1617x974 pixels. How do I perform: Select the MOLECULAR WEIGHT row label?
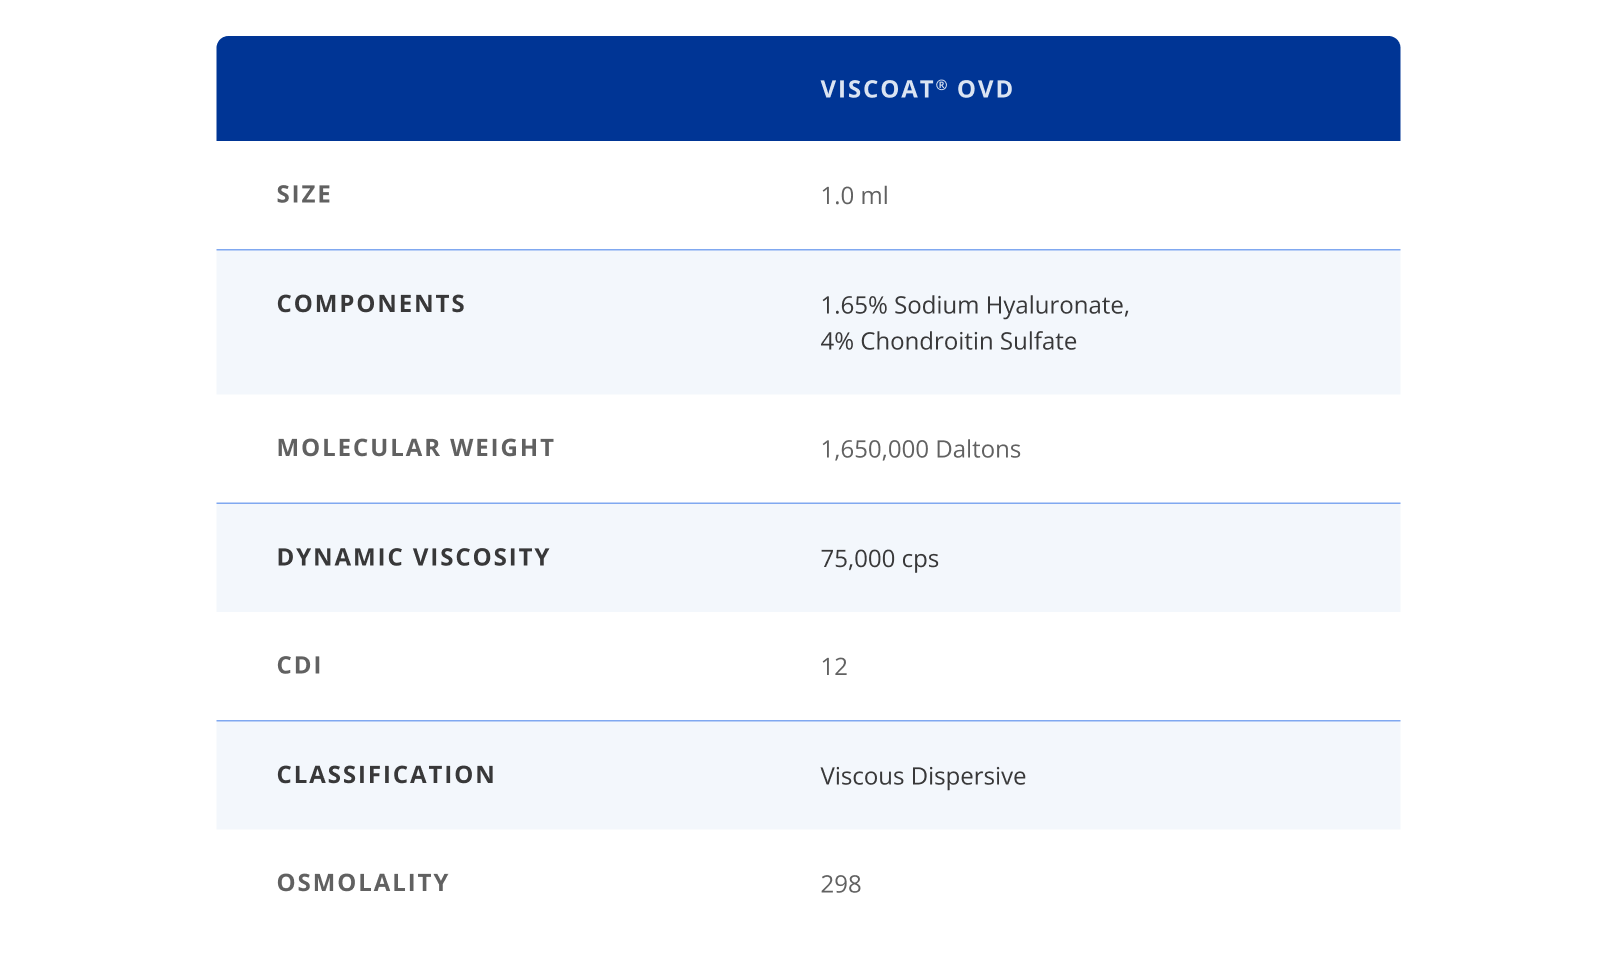[415, 448]
